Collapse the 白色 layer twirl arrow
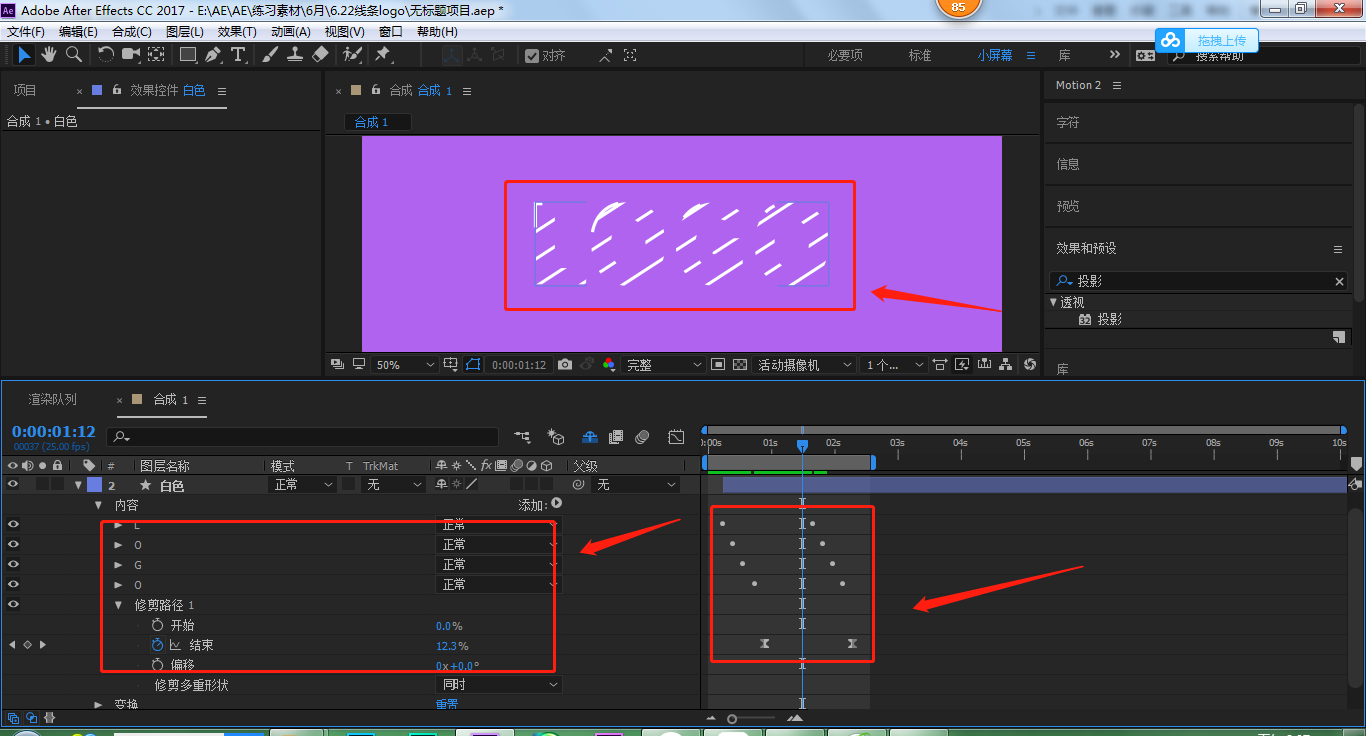 click(78, 485)
